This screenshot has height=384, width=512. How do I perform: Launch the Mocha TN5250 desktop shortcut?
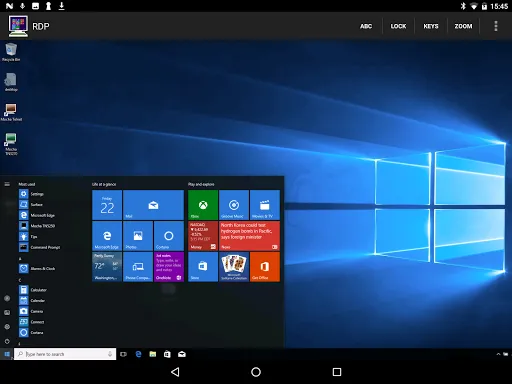tap(11, 144)
